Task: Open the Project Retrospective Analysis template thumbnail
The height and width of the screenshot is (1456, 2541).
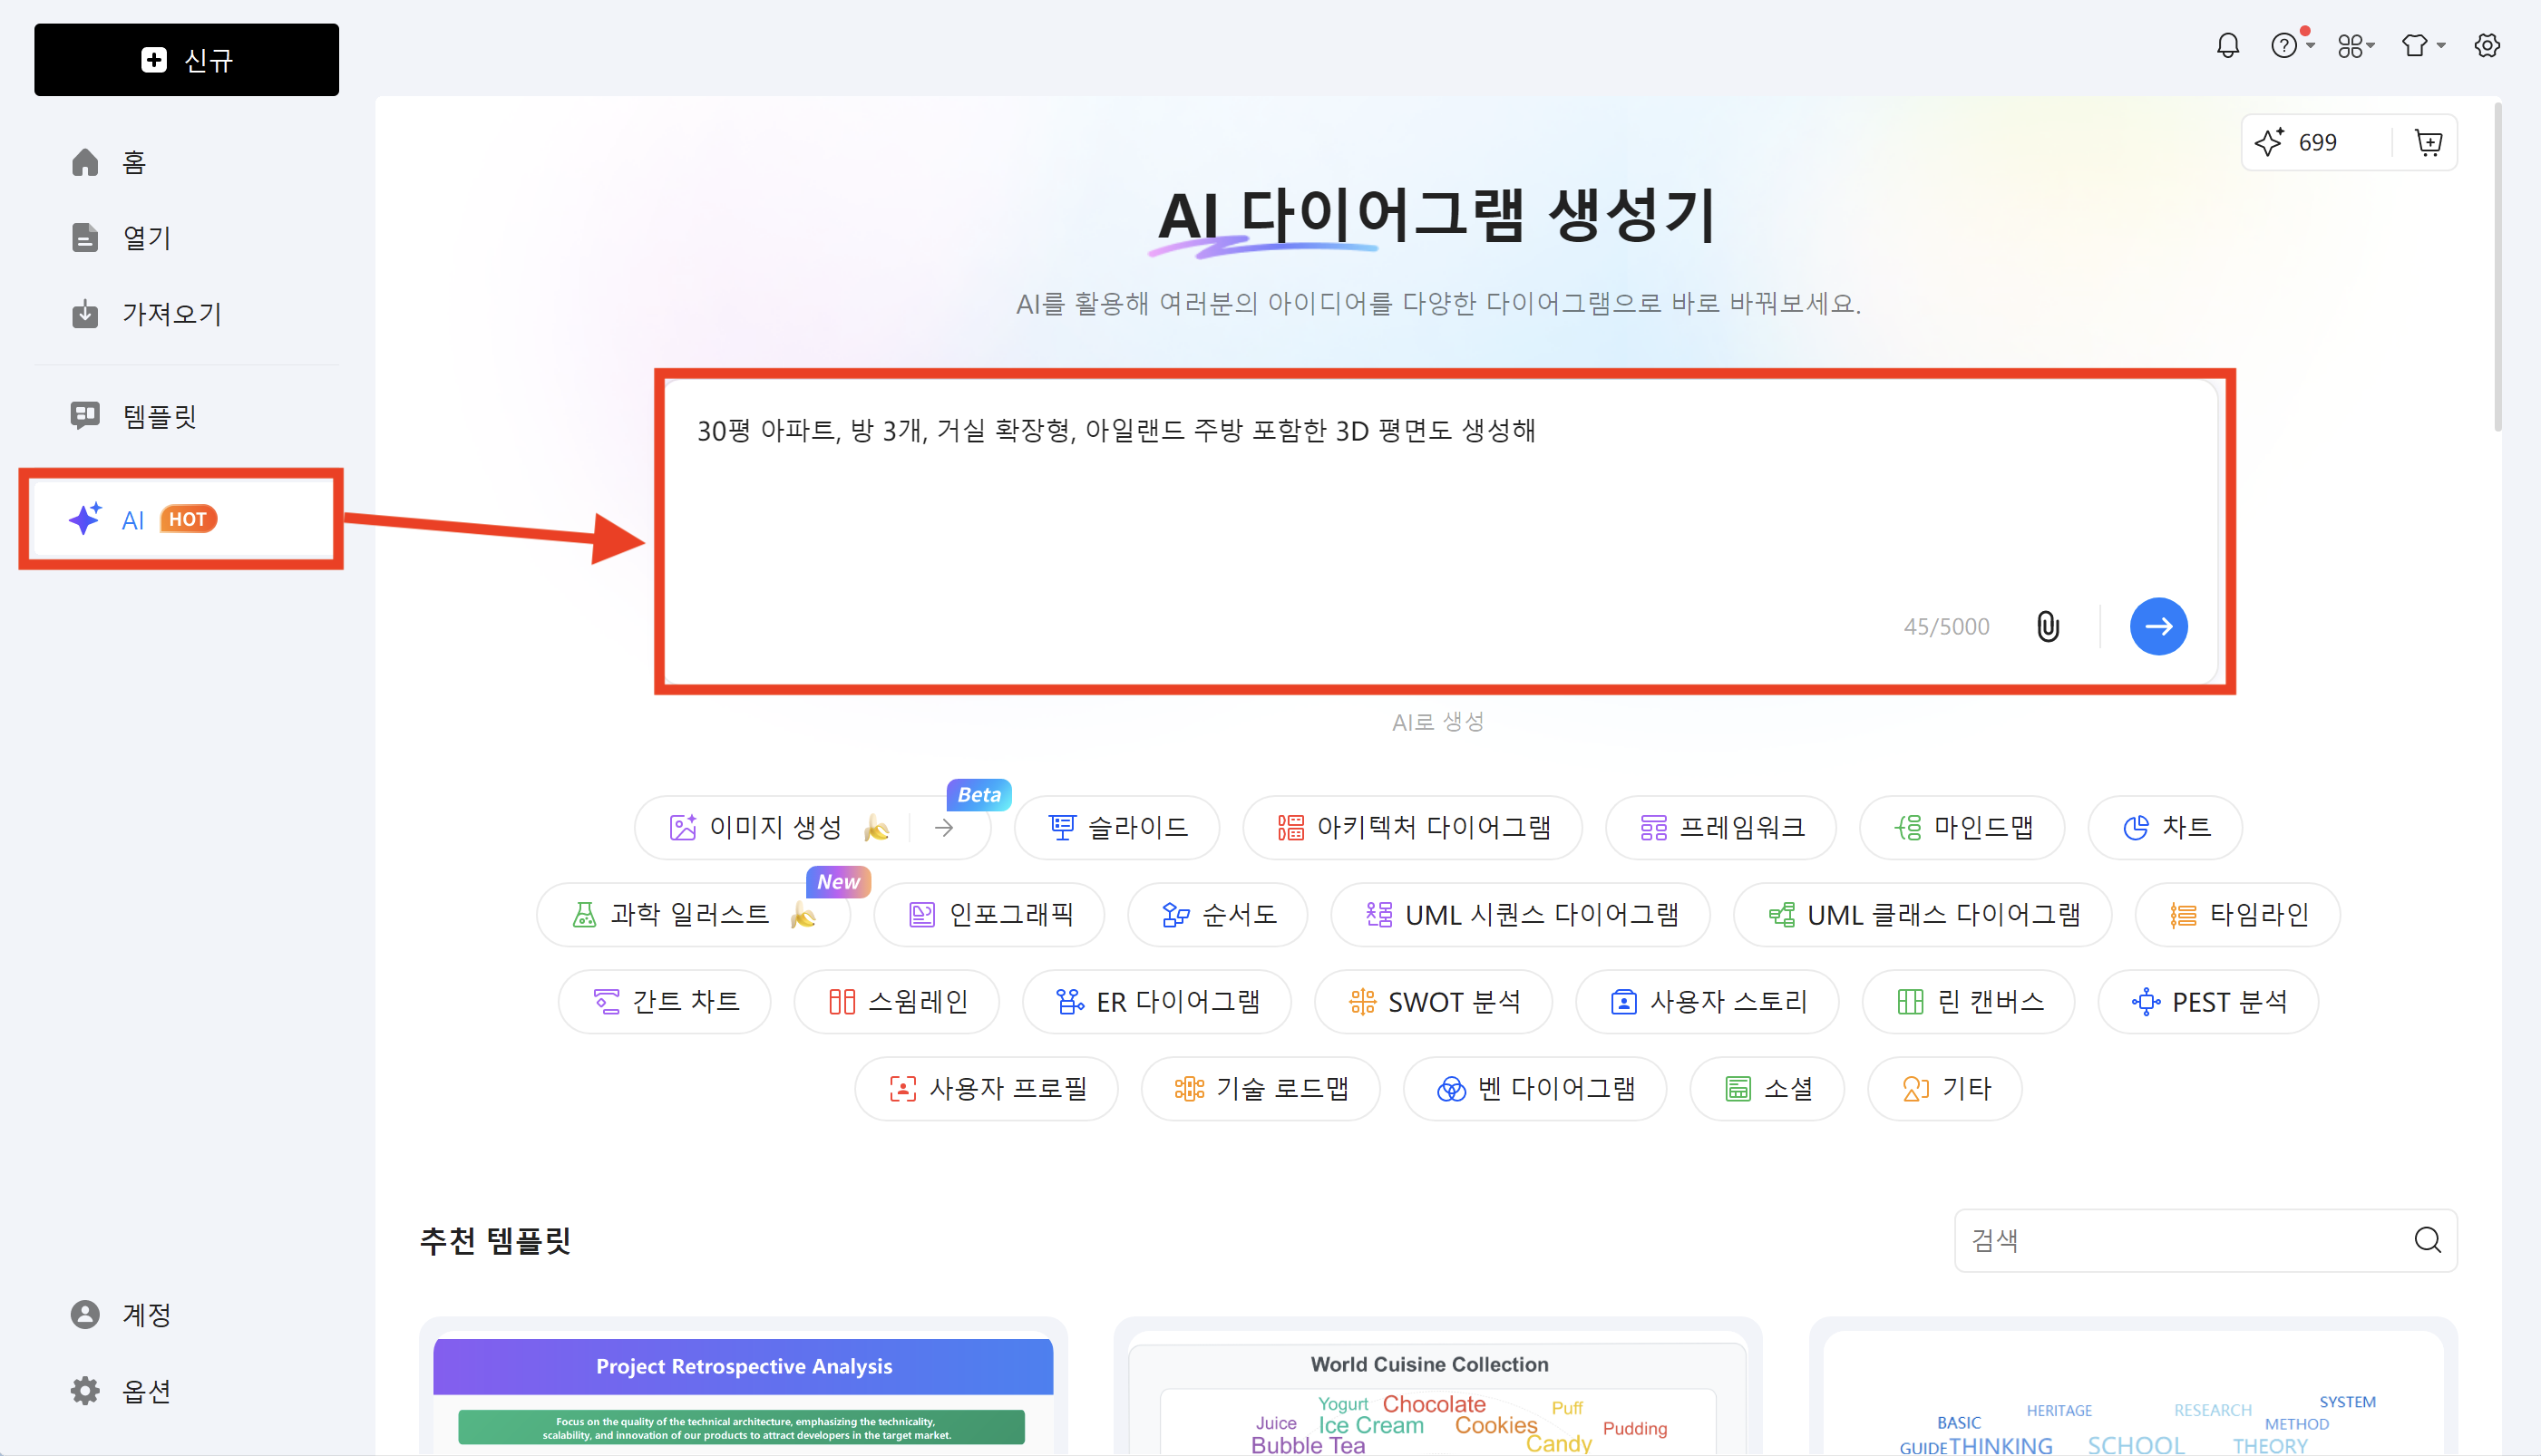Action: tap(743, 1392)
